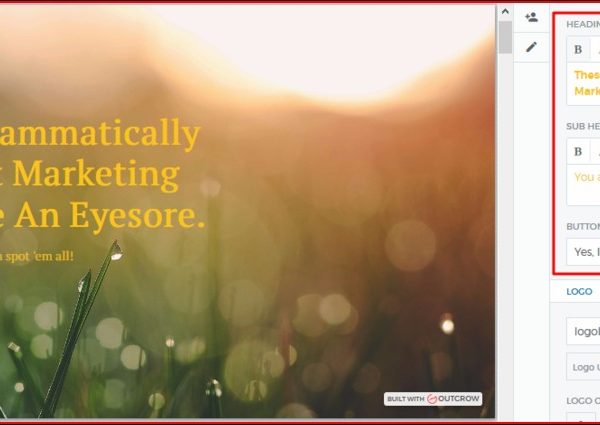Focus the Button text field starting "Yes, I"
Image resolution: width=600 pixels, height=425 pixels.
(584, 252)
